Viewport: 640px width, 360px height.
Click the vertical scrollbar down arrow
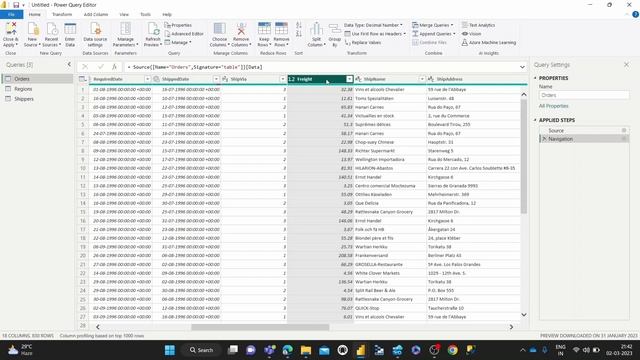click(x=524, y=315)
